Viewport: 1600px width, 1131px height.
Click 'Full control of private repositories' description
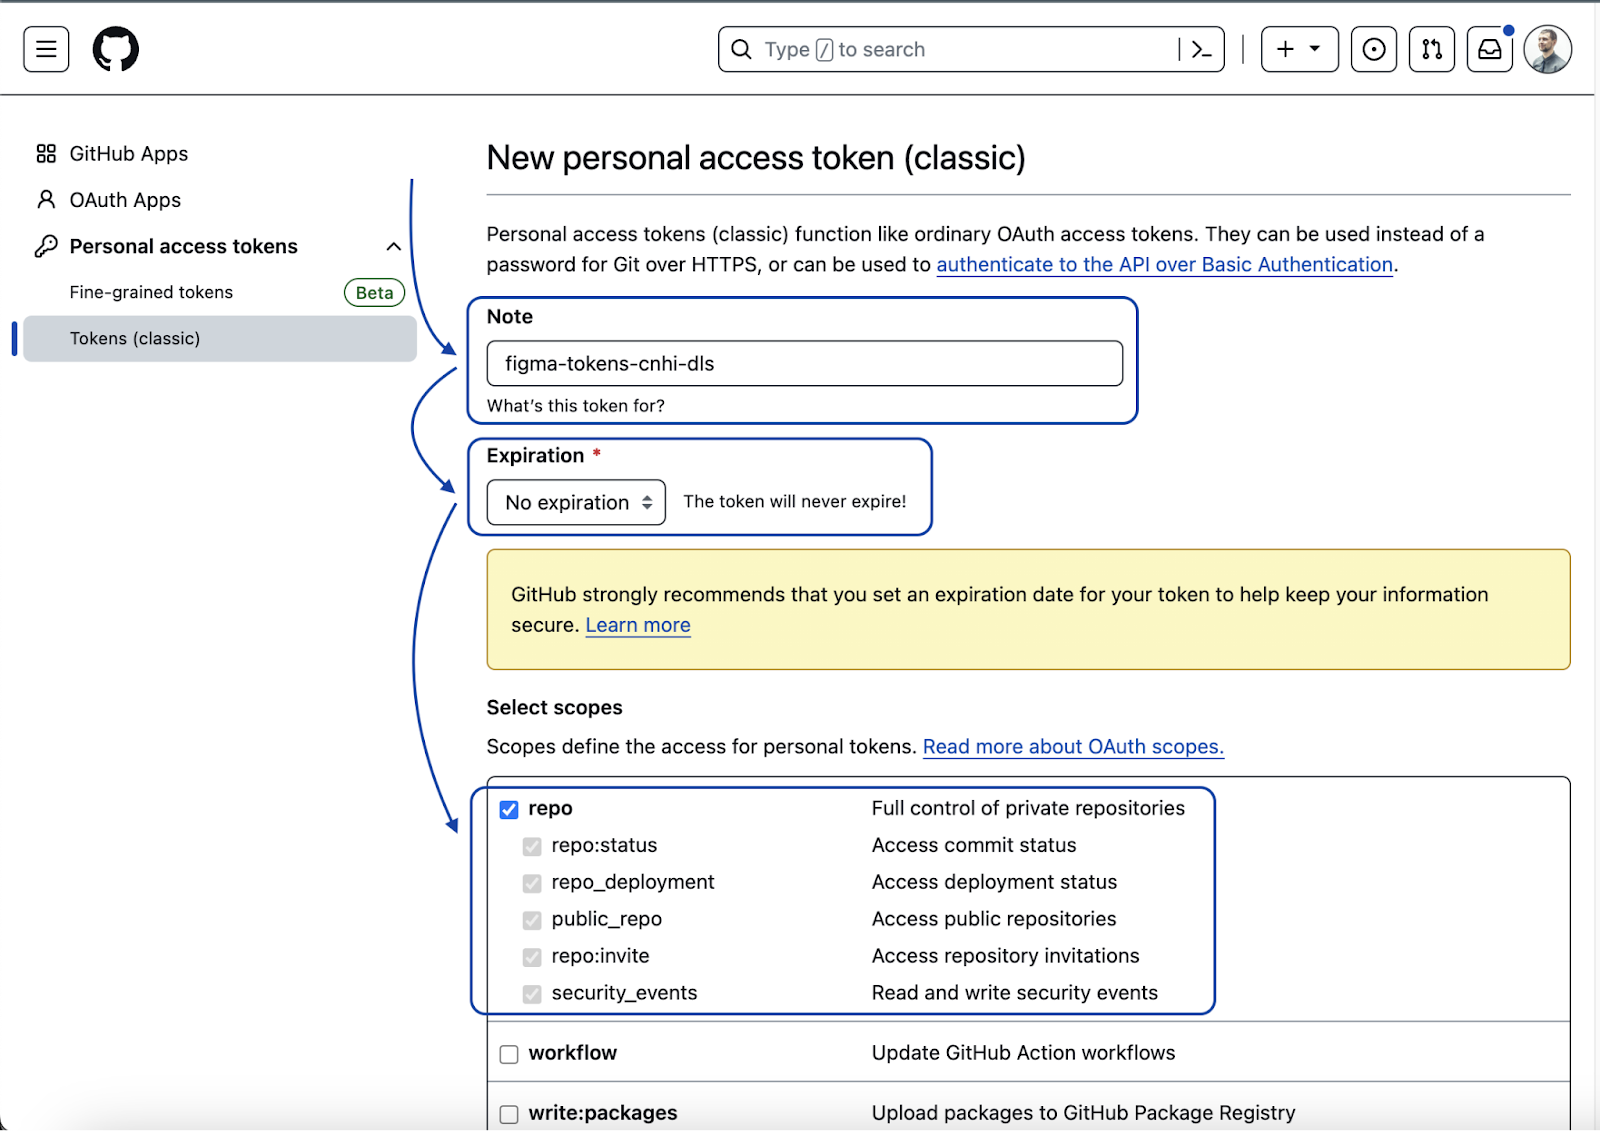[x=1028, y=808]
